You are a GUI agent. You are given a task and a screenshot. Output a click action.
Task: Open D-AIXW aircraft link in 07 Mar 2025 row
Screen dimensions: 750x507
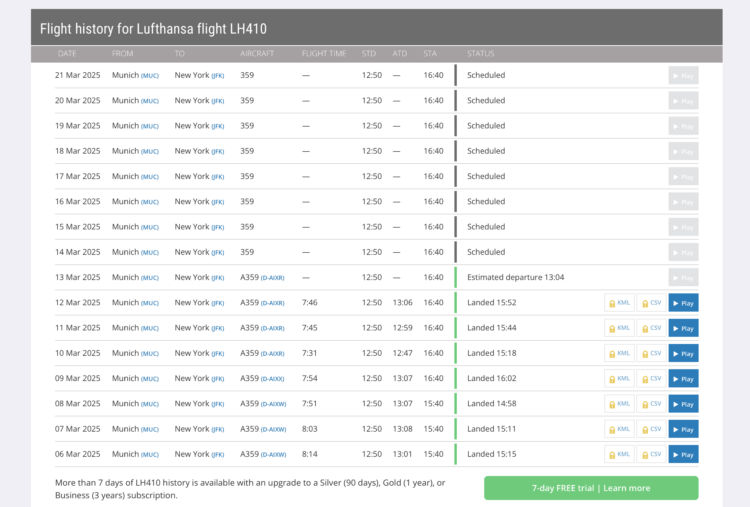(x=274, y=430)
